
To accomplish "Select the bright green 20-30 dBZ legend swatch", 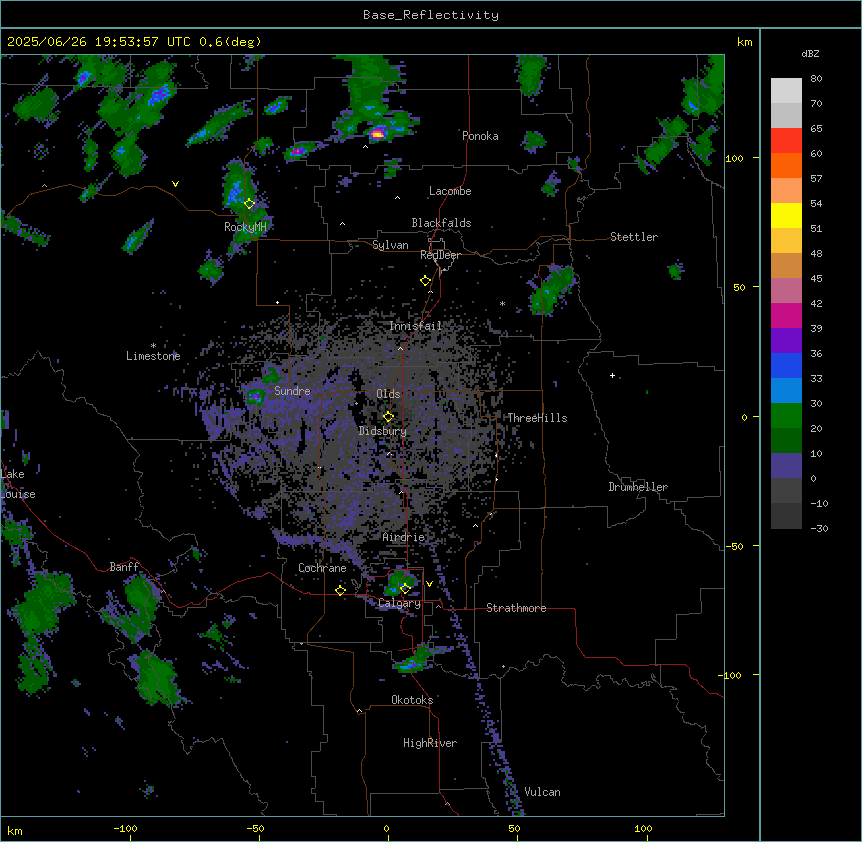I will [786, 416].
